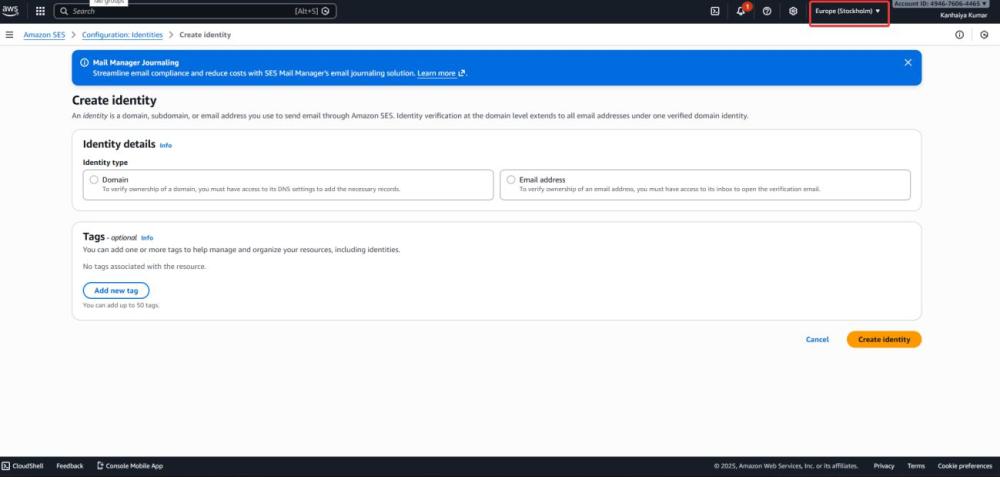Go to Amazon SES breadcrumb
The image size is (1000, 477).
point(44,35)
